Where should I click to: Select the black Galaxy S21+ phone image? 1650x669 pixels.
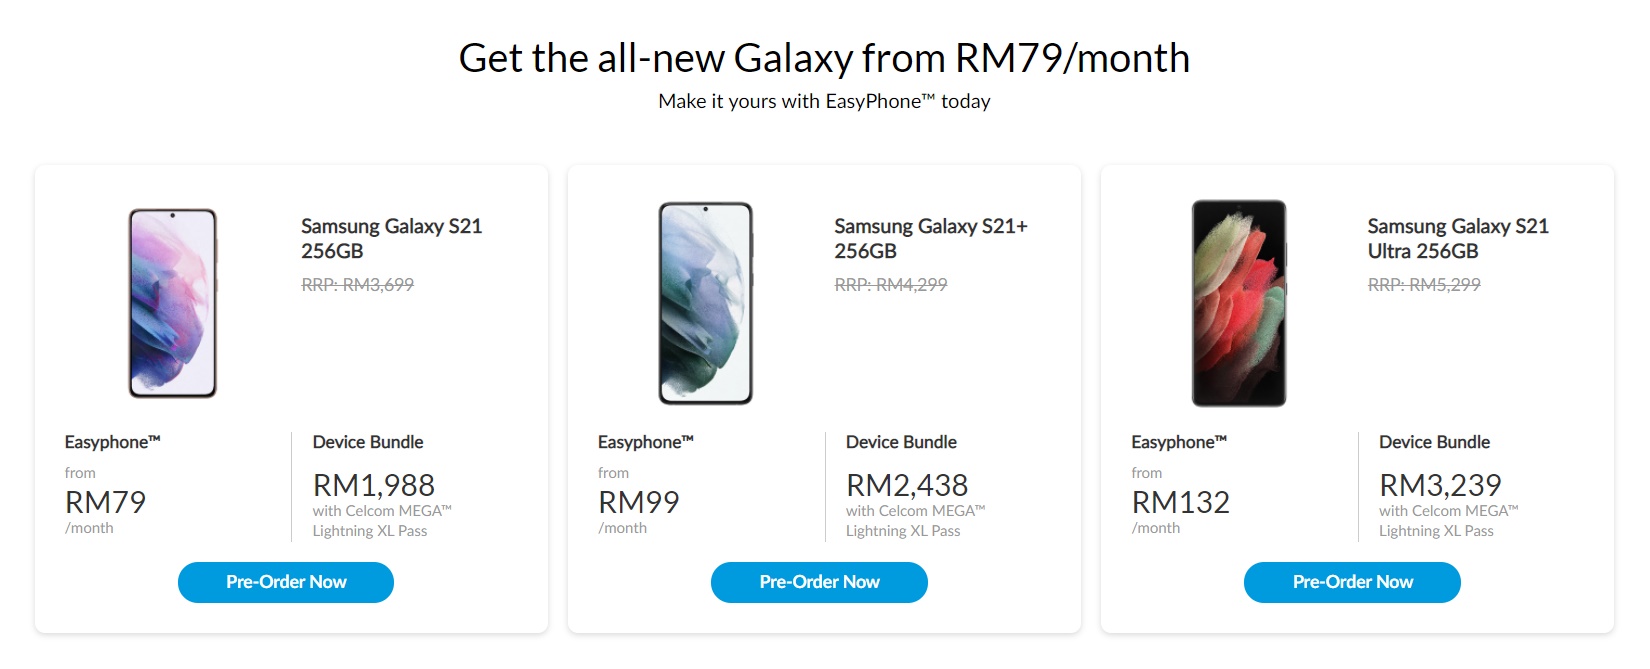coord(705,303)
